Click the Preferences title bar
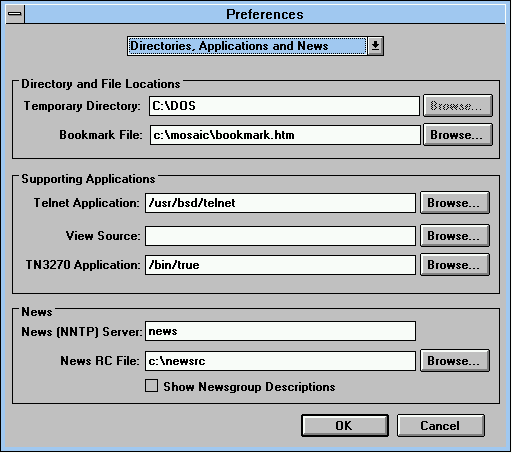The width and height of the screenshot is (512, 453). click(x=265, y=14)
